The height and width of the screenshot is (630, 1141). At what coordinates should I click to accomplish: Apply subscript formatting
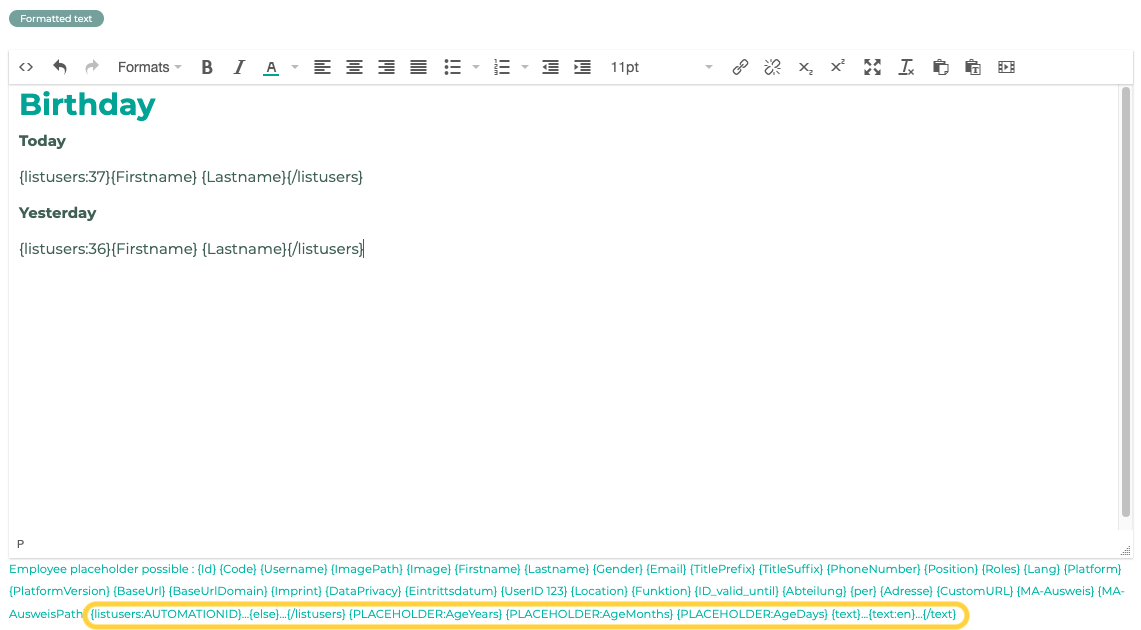click(805, 67)
